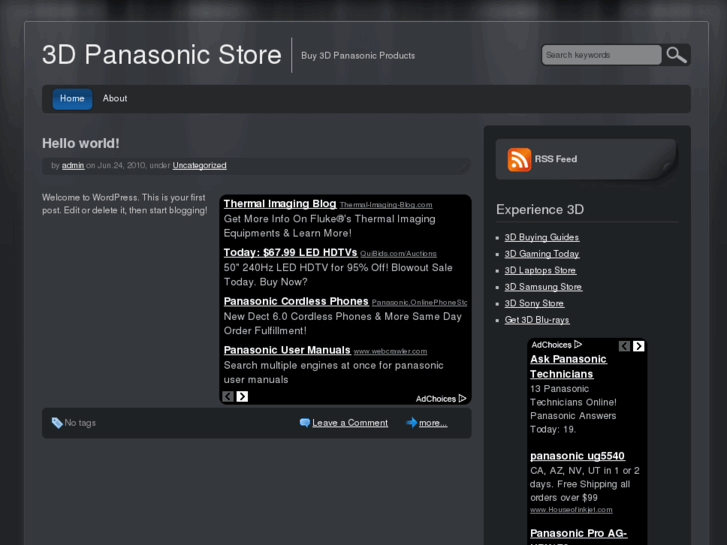Open the Panasonic Pro AG- ad link
Screen dimensions: 727x545
pyautogui.click(x=578, y=533)
